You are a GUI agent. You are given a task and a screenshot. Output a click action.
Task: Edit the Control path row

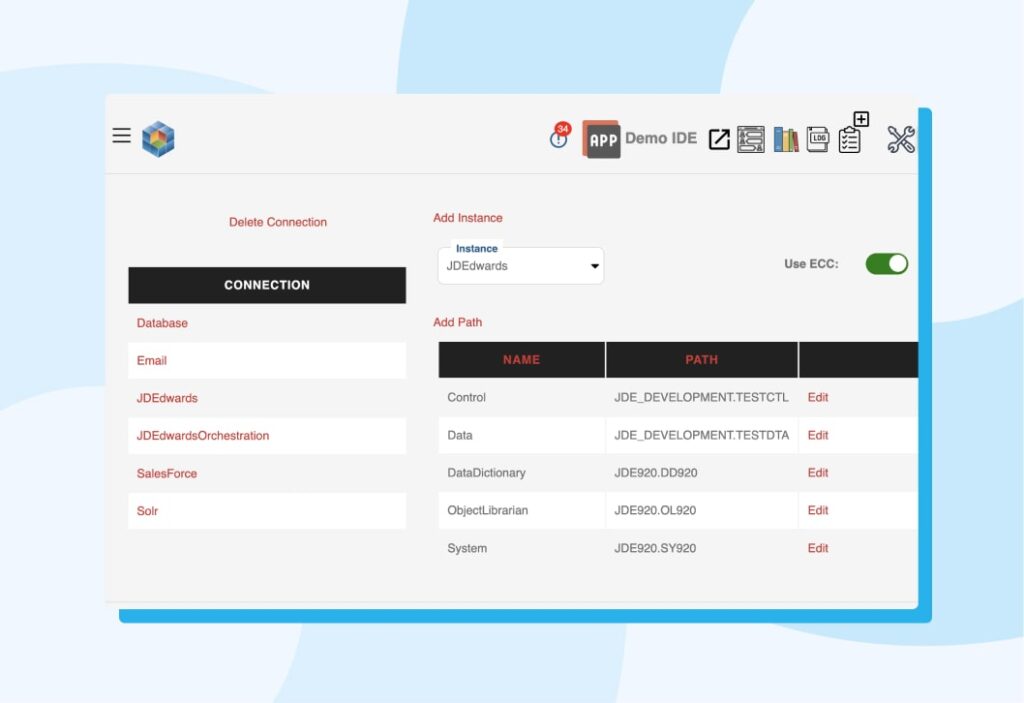[x=817, y=397]
